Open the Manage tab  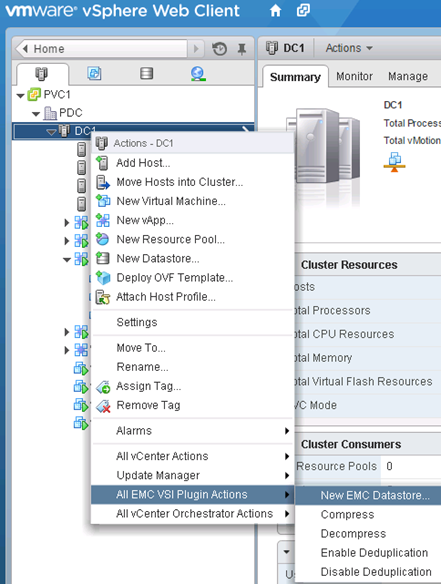tap(408, 76)
